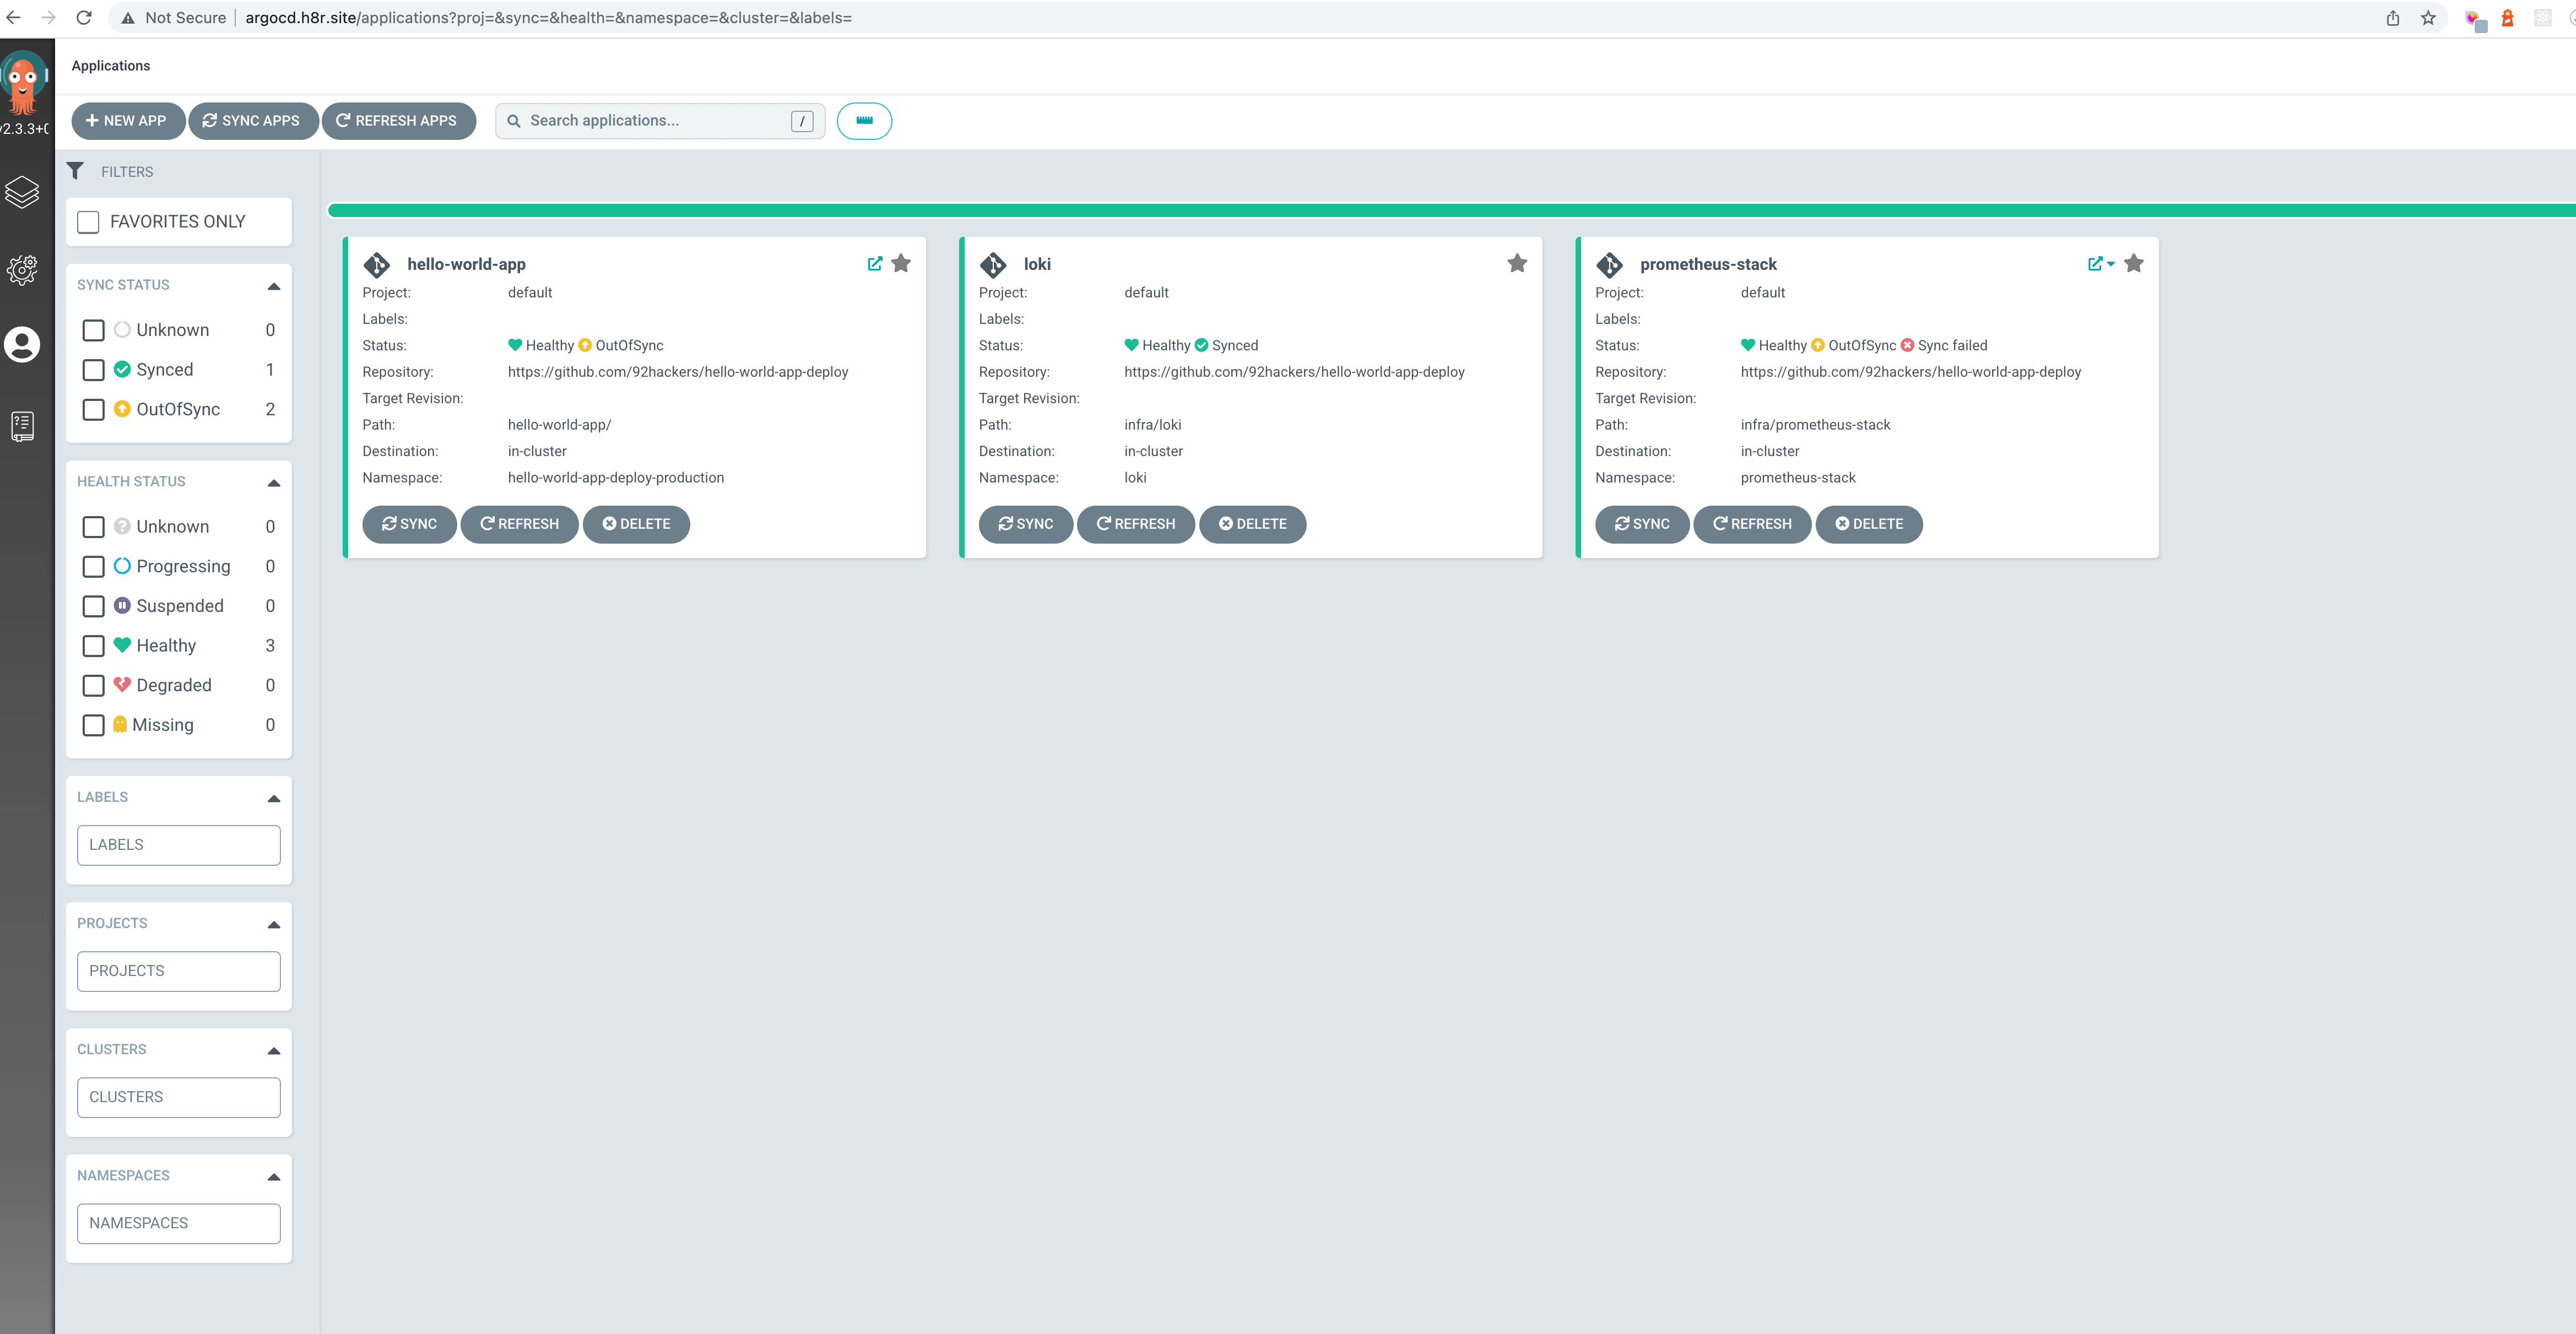
Task: Click the LABELS filter input
Action: 179,845
